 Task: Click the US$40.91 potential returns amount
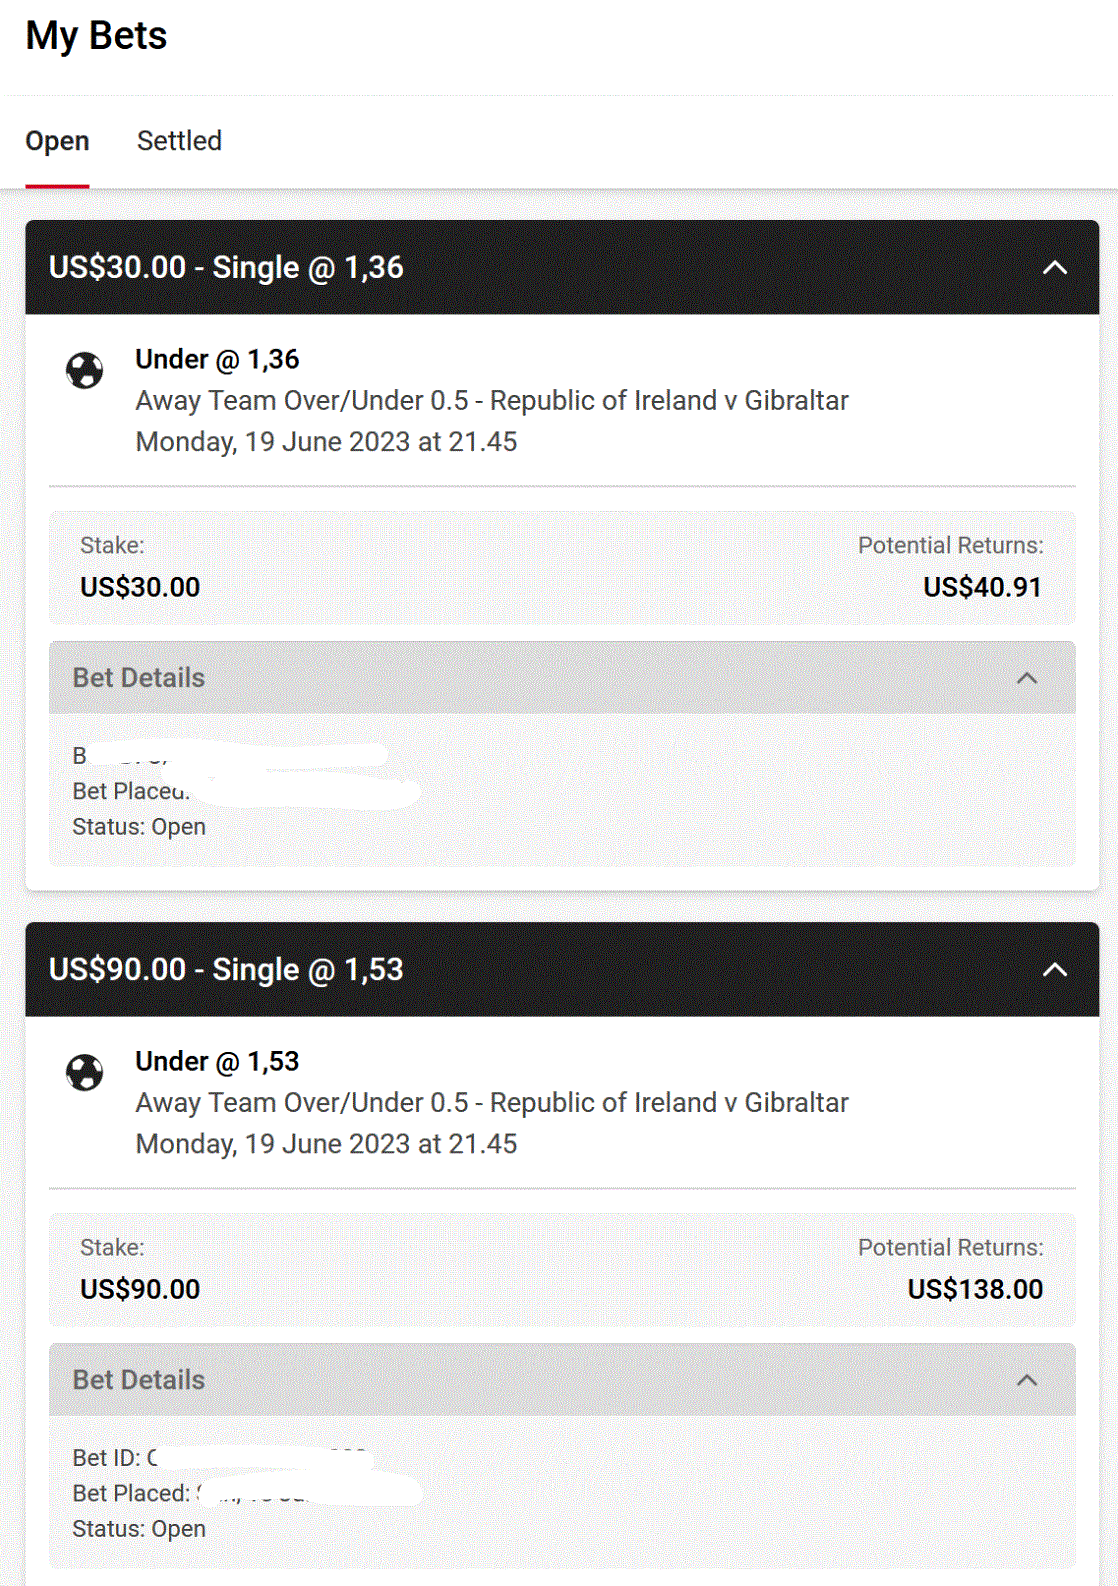(981, 587)
